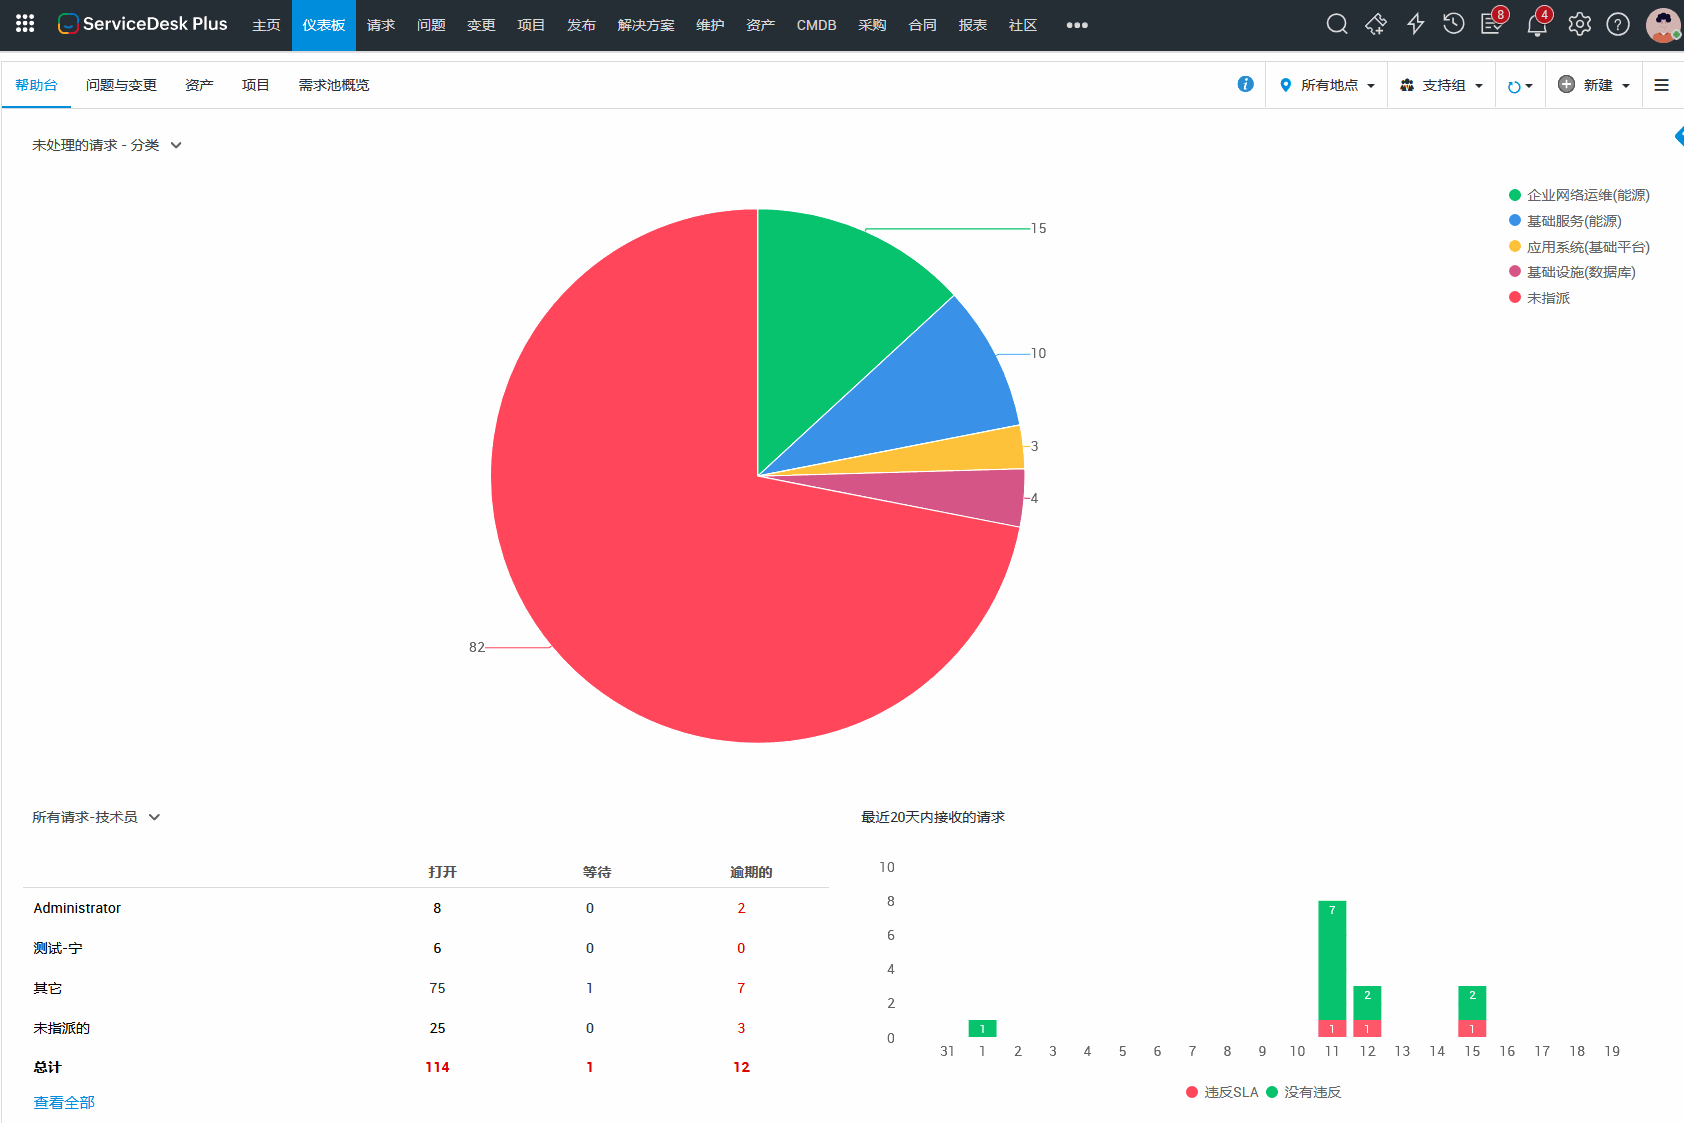
Task: Open the hamburger menu on the dashboard toolbar
Action: click(x=1662, y=85)
